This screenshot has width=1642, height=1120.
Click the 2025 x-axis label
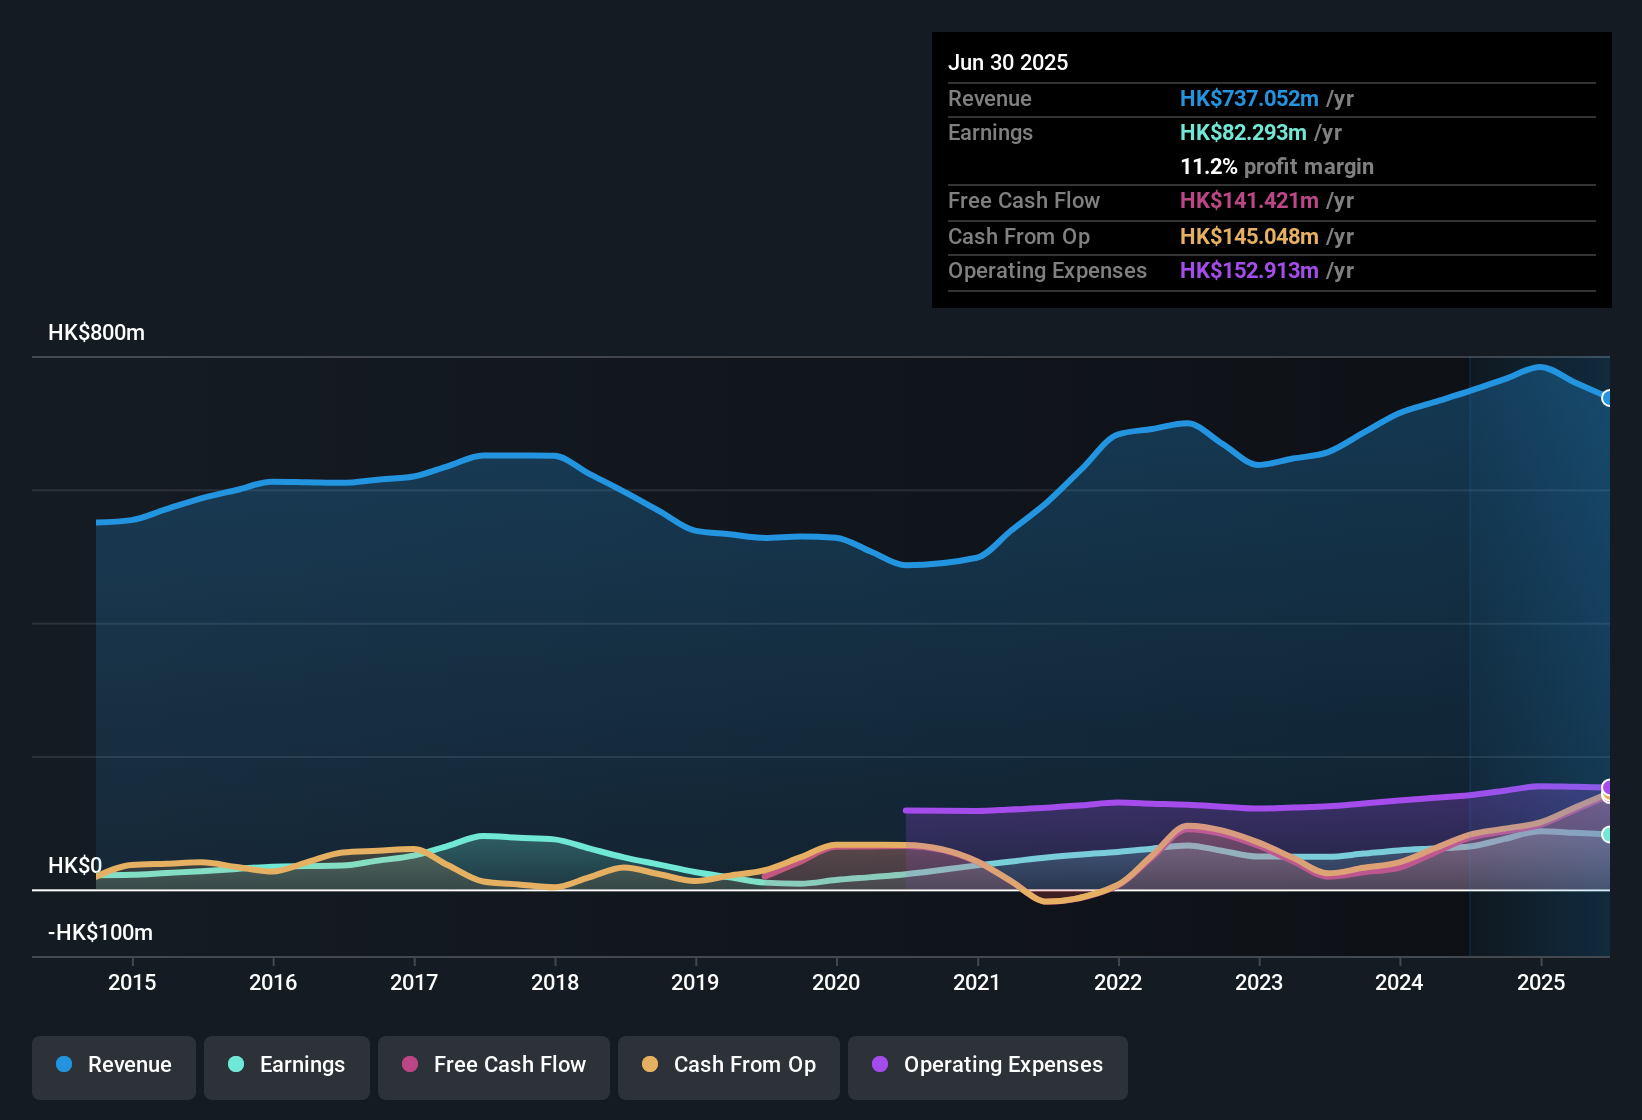[x=1541, y=982]
